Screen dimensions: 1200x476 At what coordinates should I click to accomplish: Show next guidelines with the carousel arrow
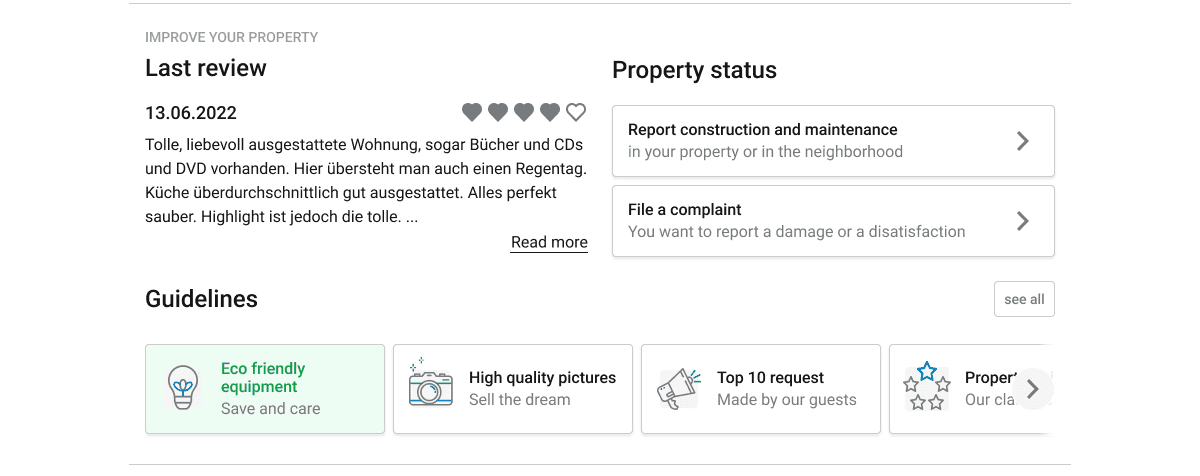click(1033, 389)
